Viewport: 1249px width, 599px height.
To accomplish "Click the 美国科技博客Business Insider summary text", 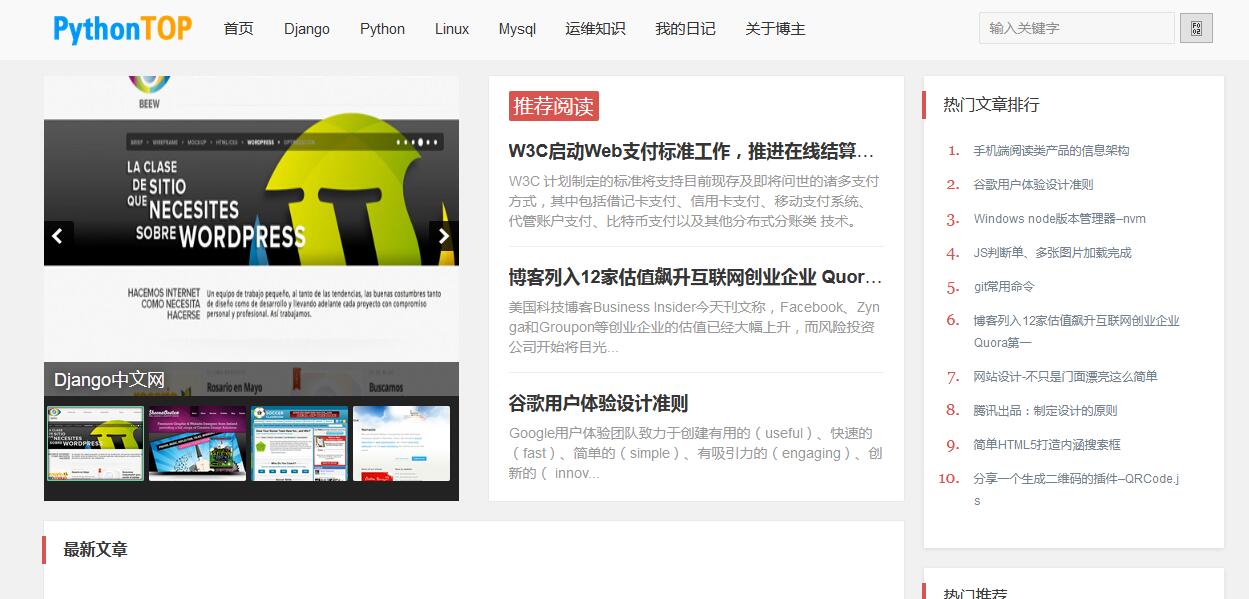I will click(694, 327).
